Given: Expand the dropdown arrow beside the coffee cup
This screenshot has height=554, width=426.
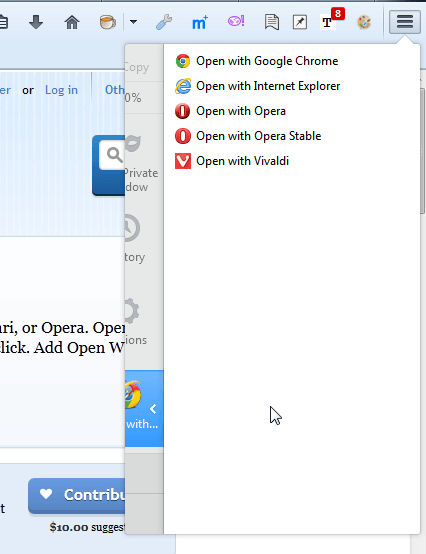Looking at the screenshot, I should pyautogui.click(x=133, y=22).
